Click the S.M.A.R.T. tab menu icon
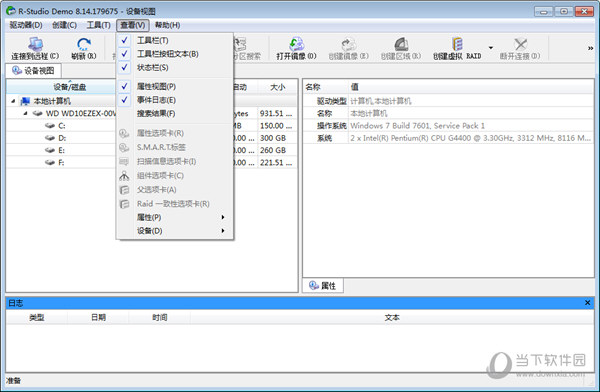This screenshot has width=600, height=392. pos(124,147)
